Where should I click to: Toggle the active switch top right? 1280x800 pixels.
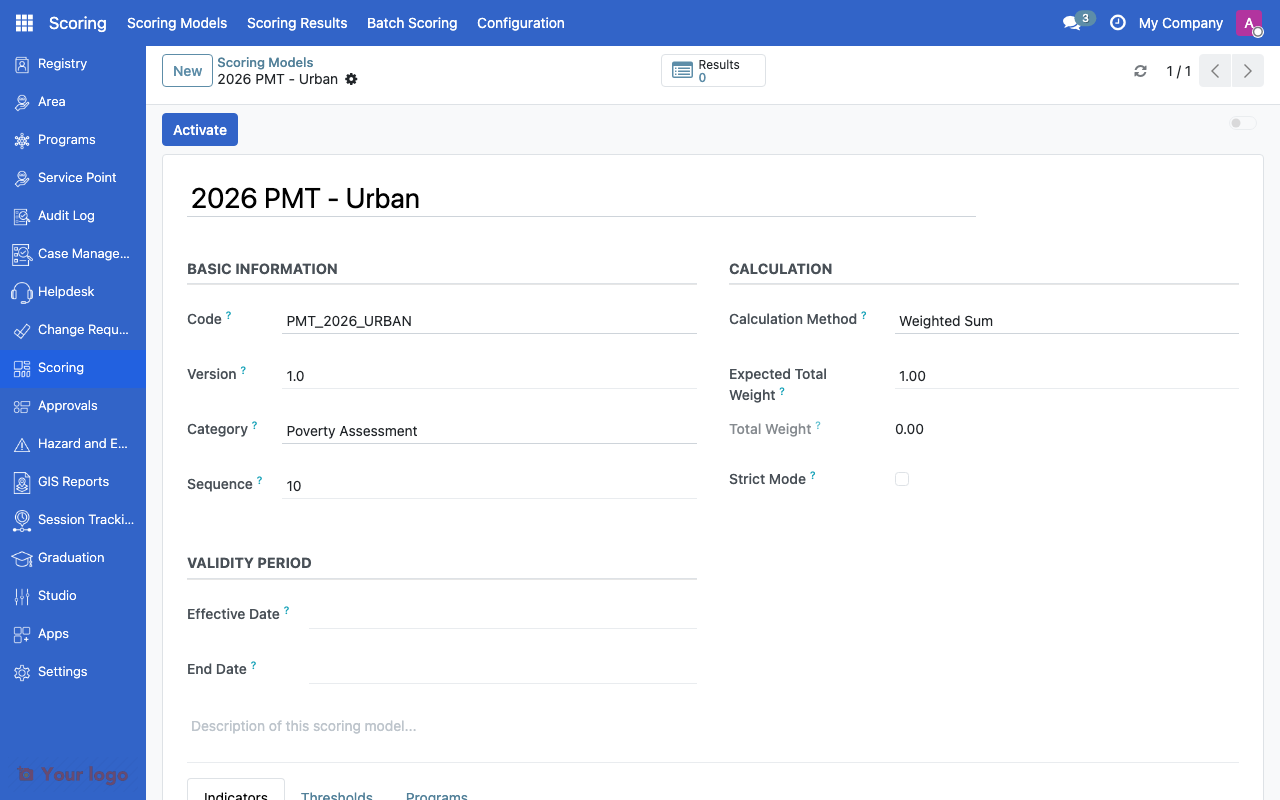click(1243, 123)
